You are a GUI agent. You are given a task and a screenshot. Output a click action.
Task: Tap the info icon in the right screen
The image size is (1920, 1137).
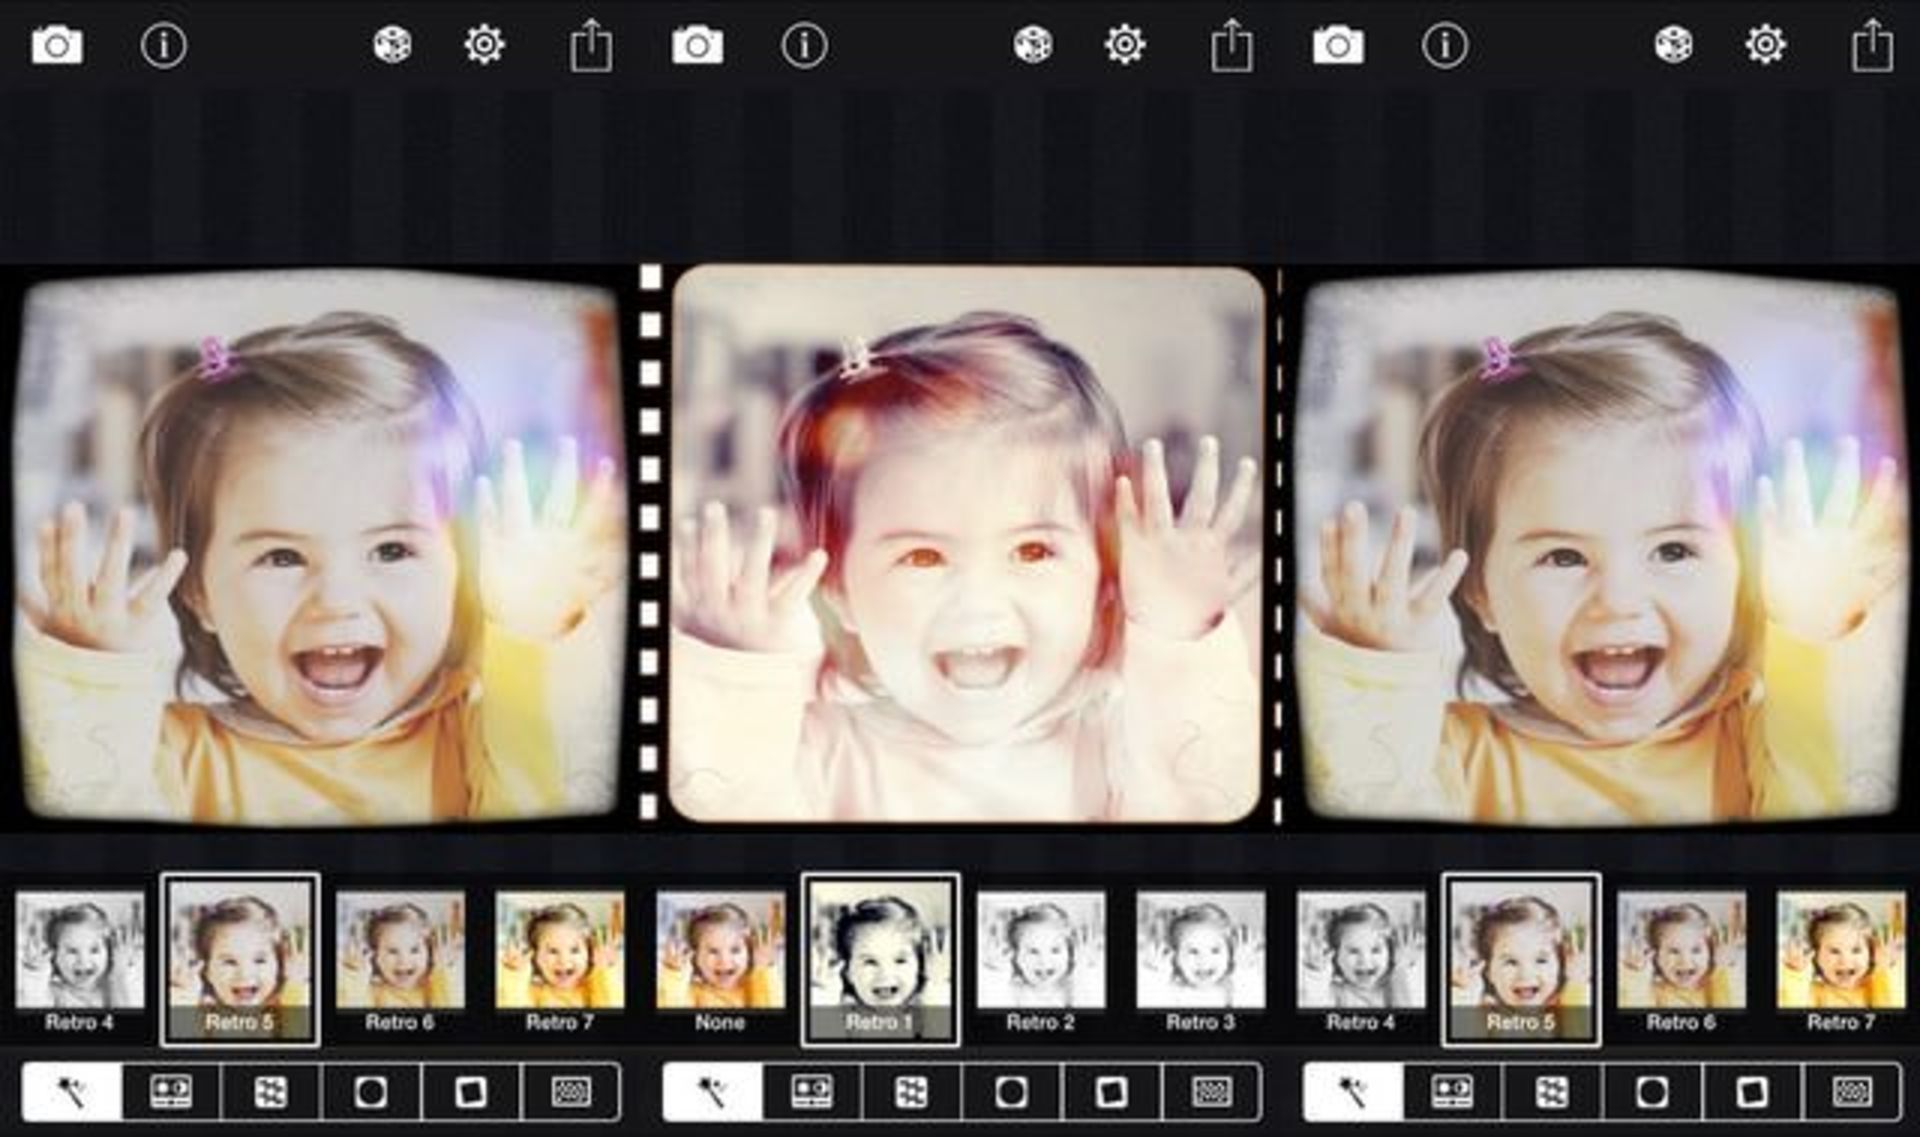coord(1445,46)
